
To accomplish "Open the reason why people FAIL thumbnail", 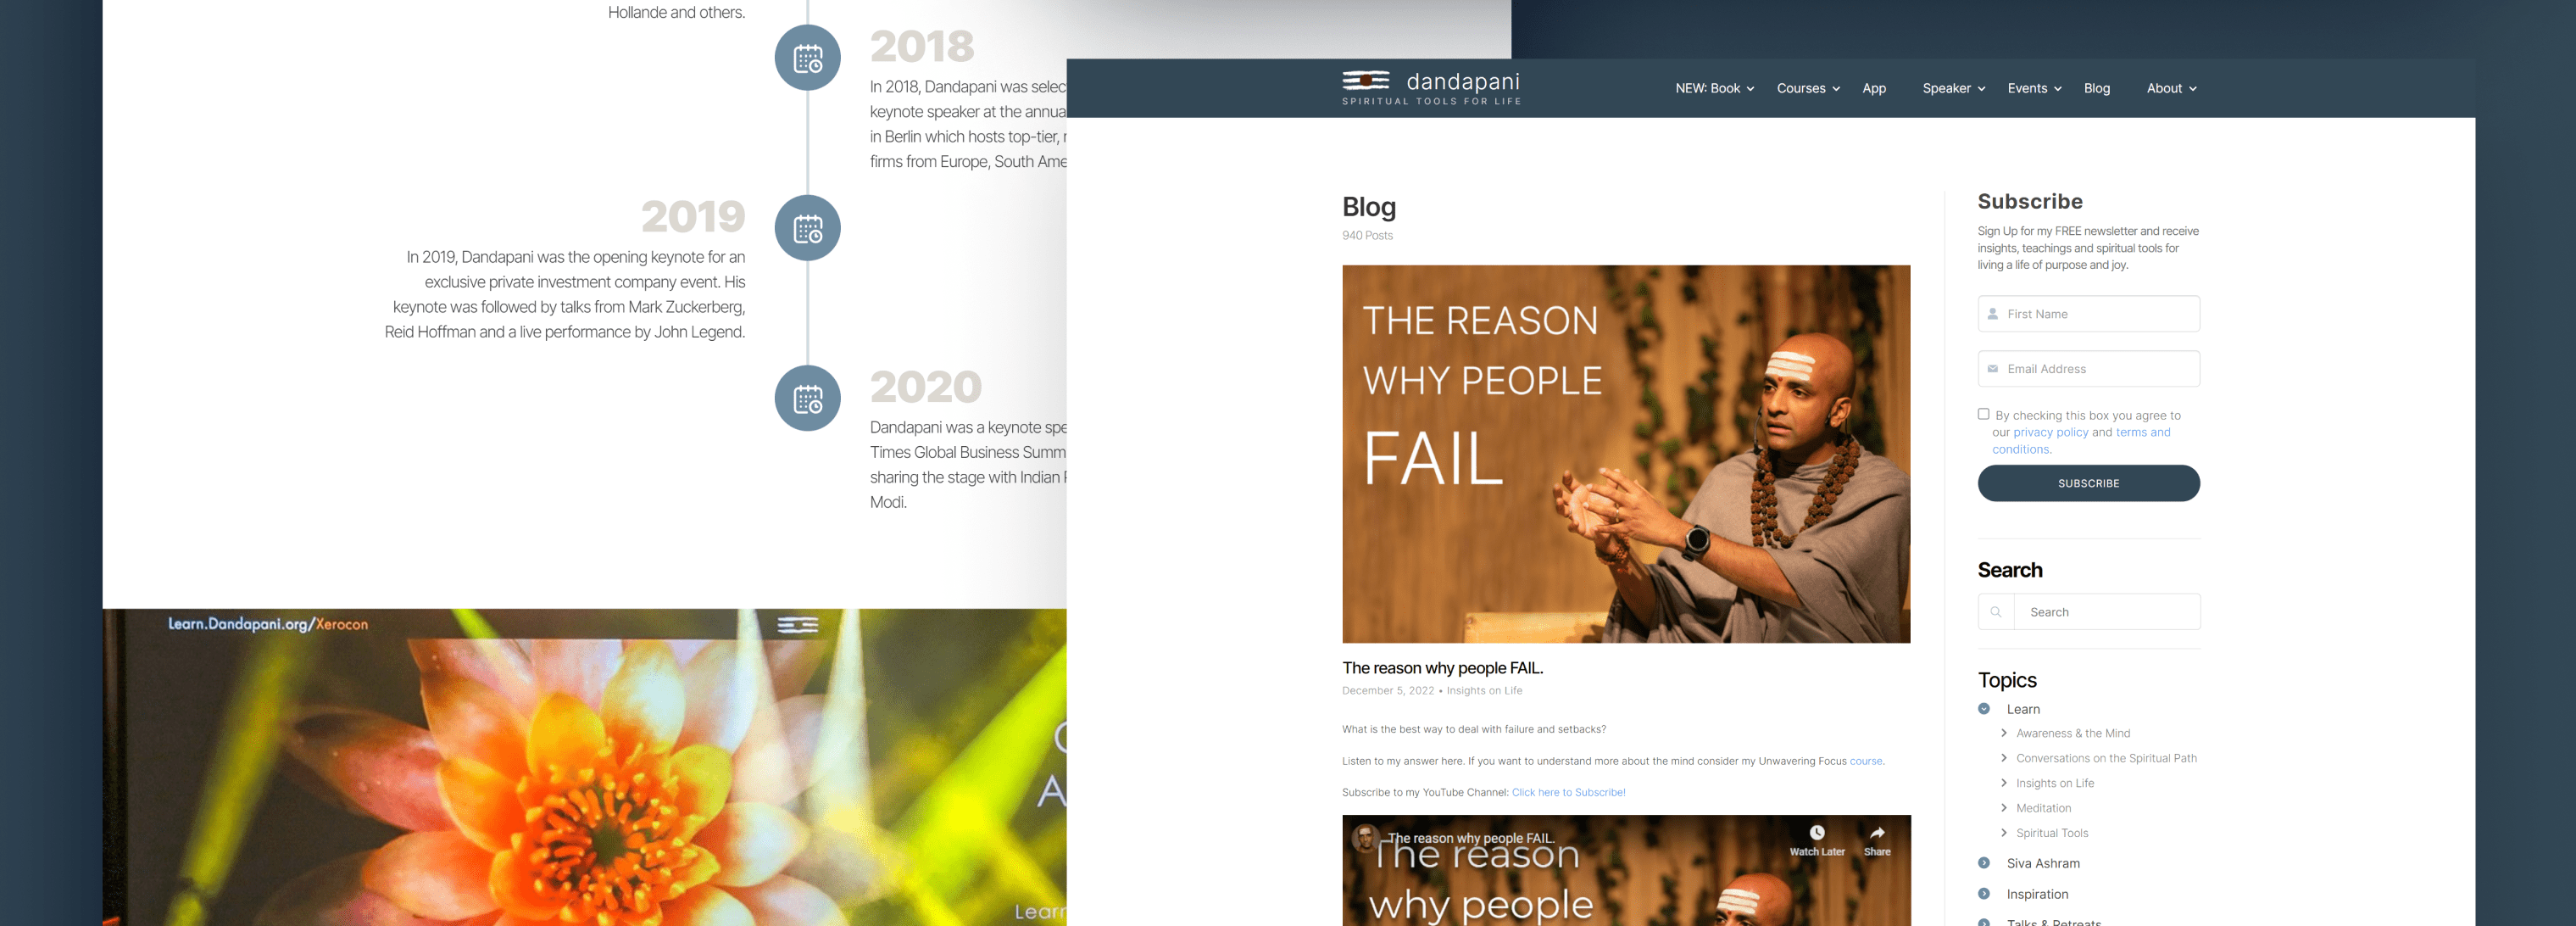I will pyautogui.click(x=1625, y=454).
